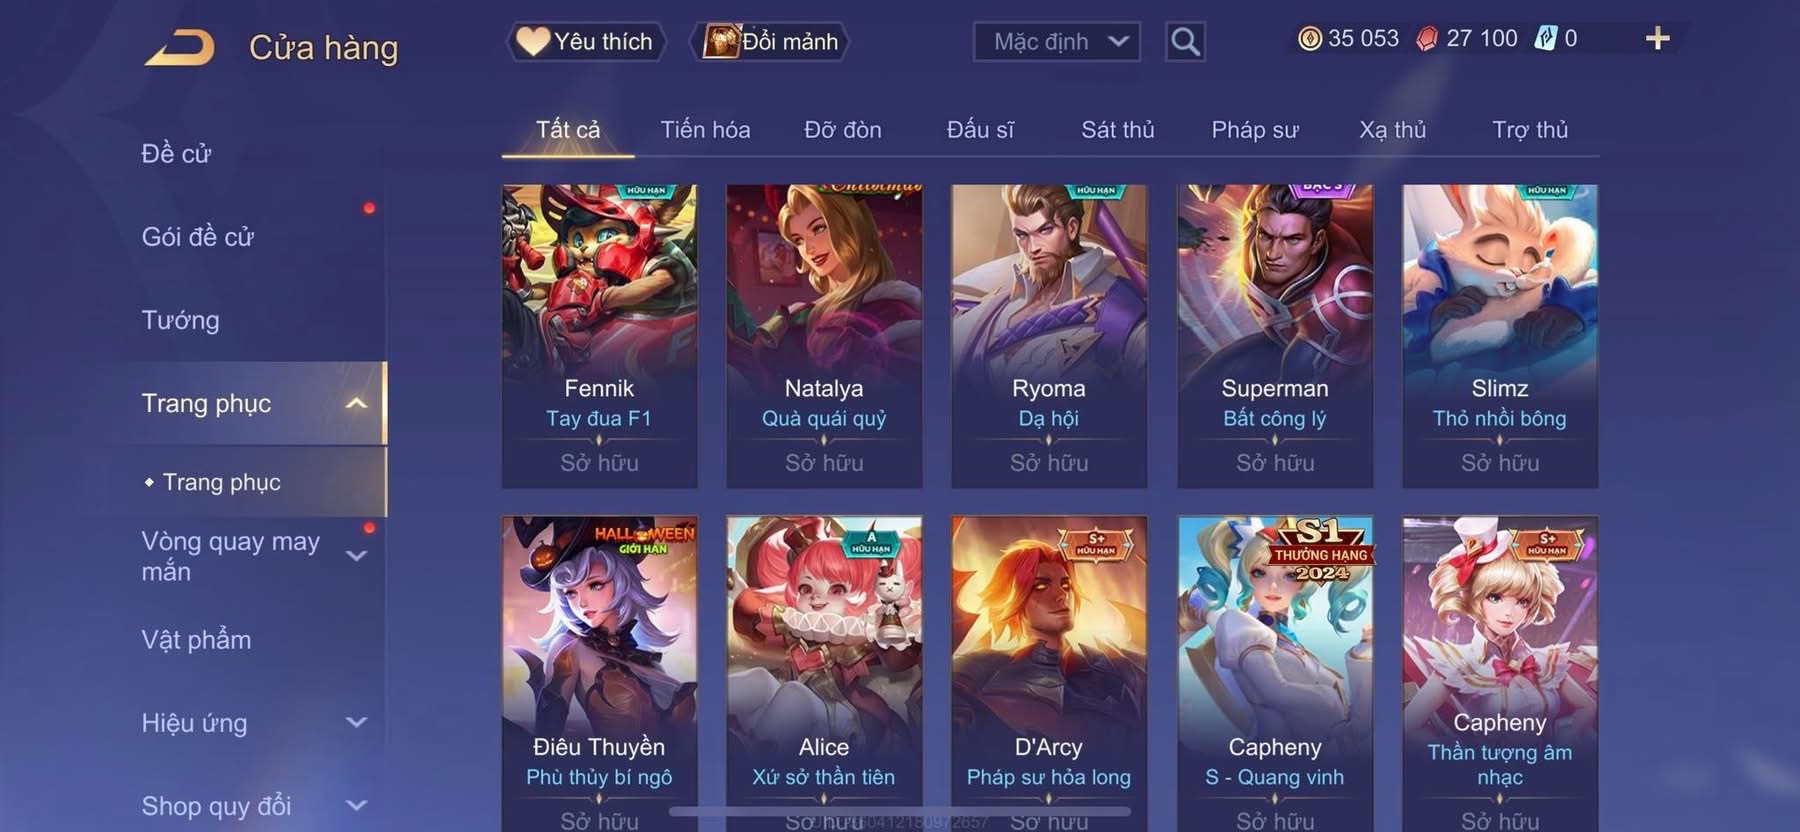Click the plus icon to add currency
The width and height of the screenshot is (1800, 832).
pos(1657,39)
